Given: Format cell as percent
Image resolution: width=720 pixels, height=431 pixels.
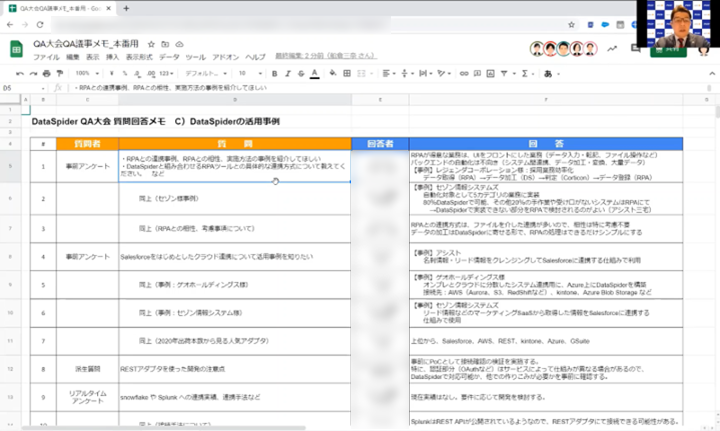Looking at the screenshot, I should 125,73.
